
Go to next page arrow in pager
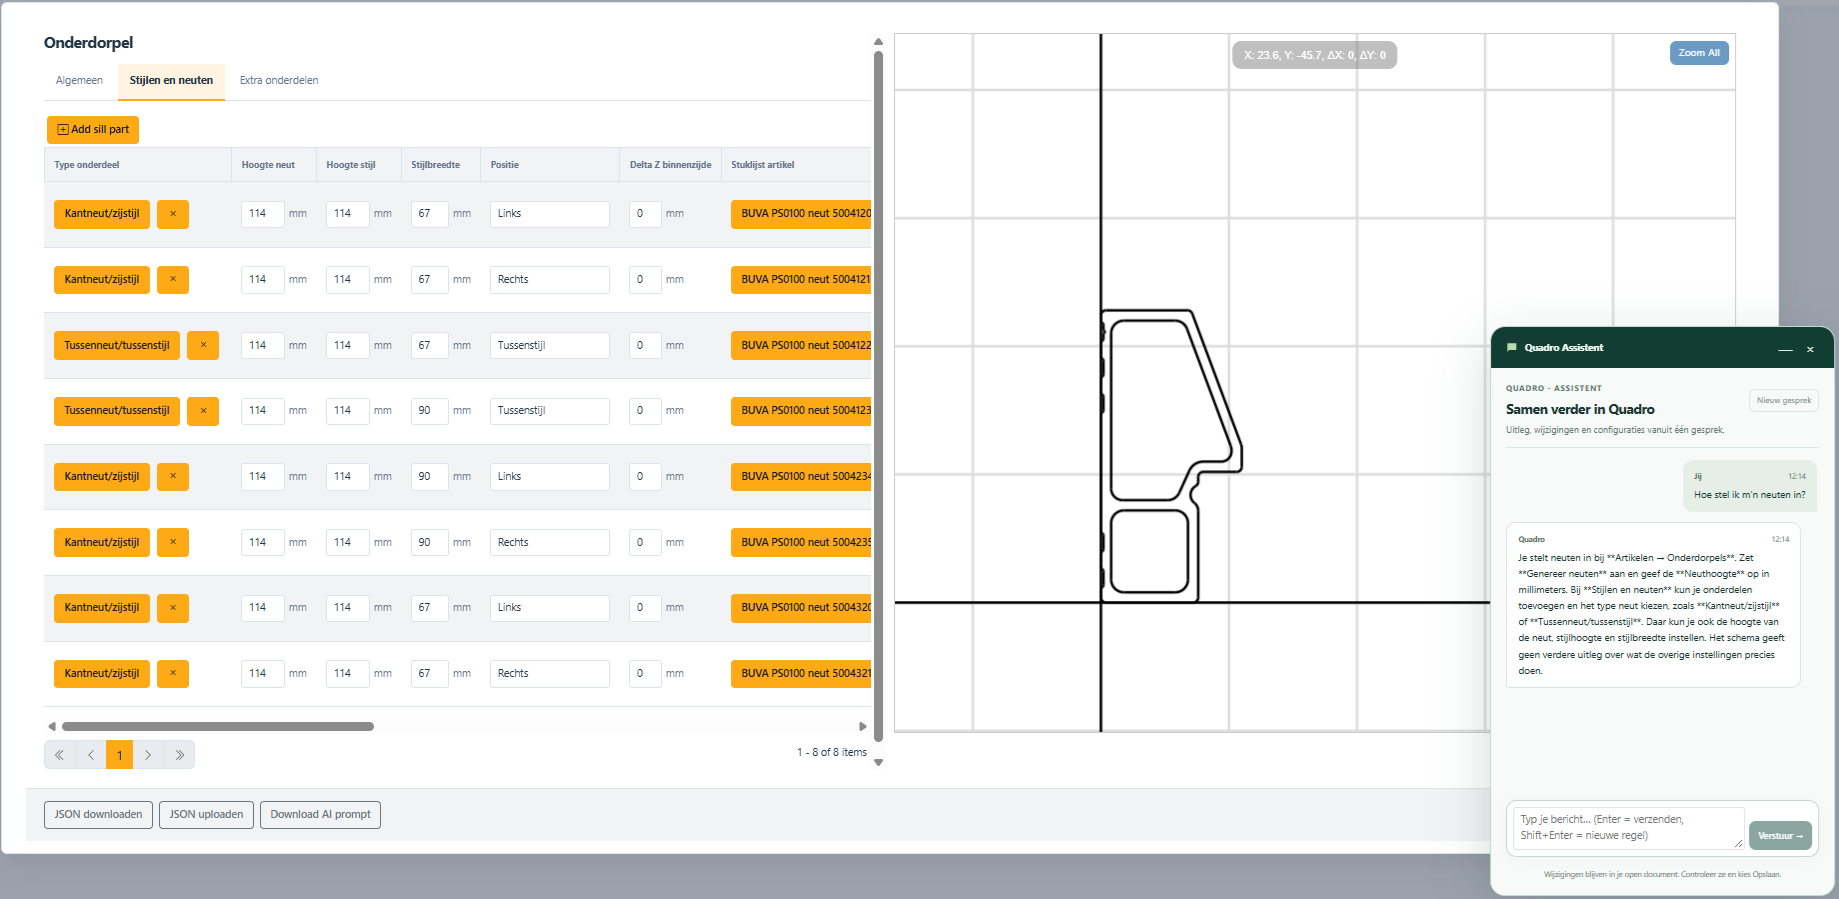(148, 755)
